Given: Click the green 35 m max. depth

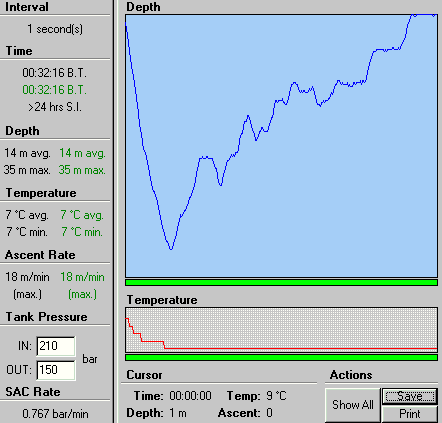Looking at the screenshot, I should [x=82, y=170].
